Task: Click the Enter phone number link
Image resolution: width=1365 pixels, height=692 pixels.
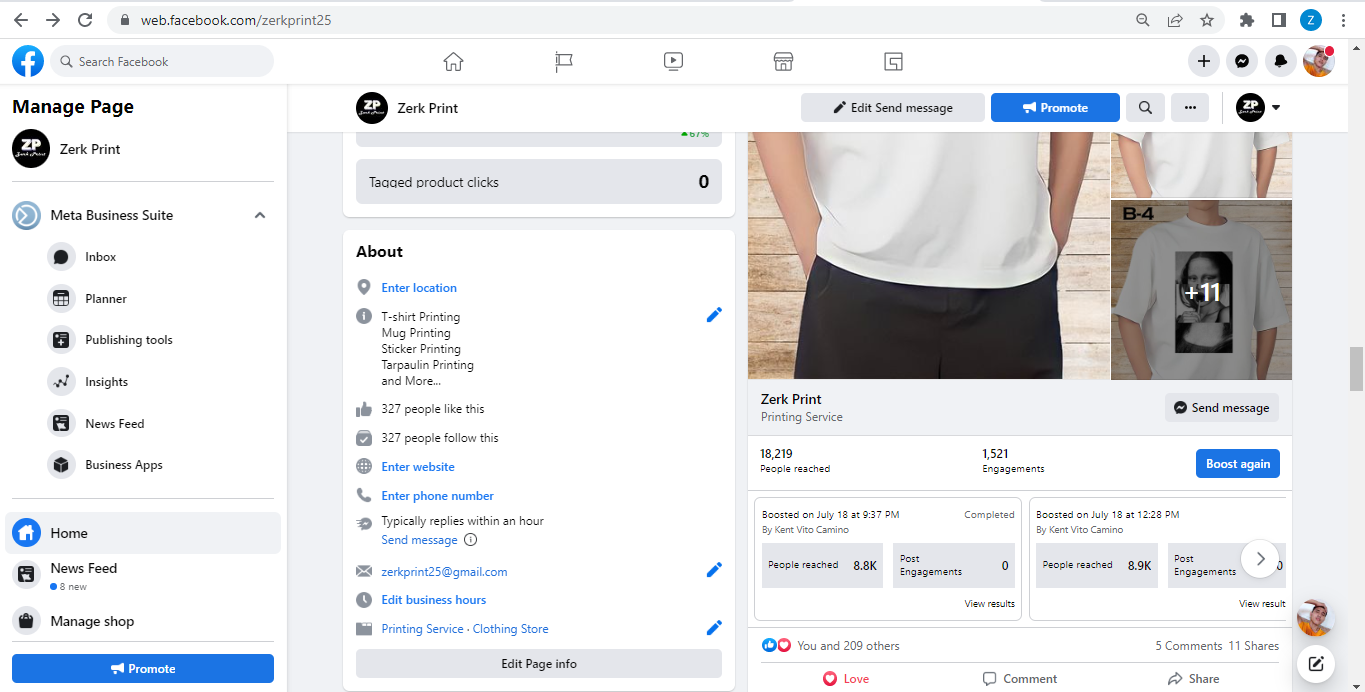Action: click(437, 496)
